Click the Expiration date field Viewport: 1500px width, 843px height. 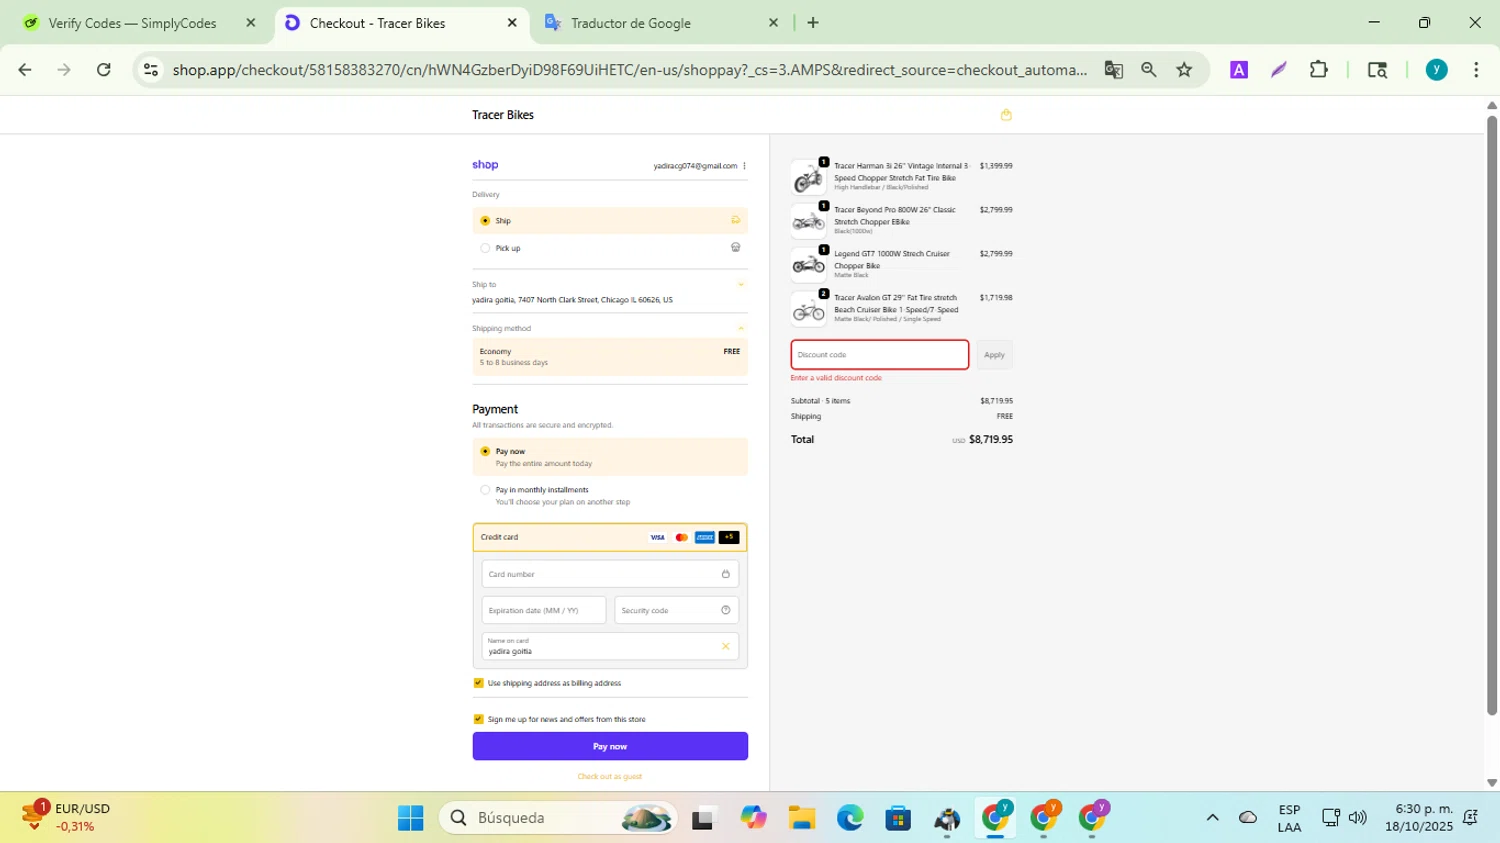coord(544,610)
